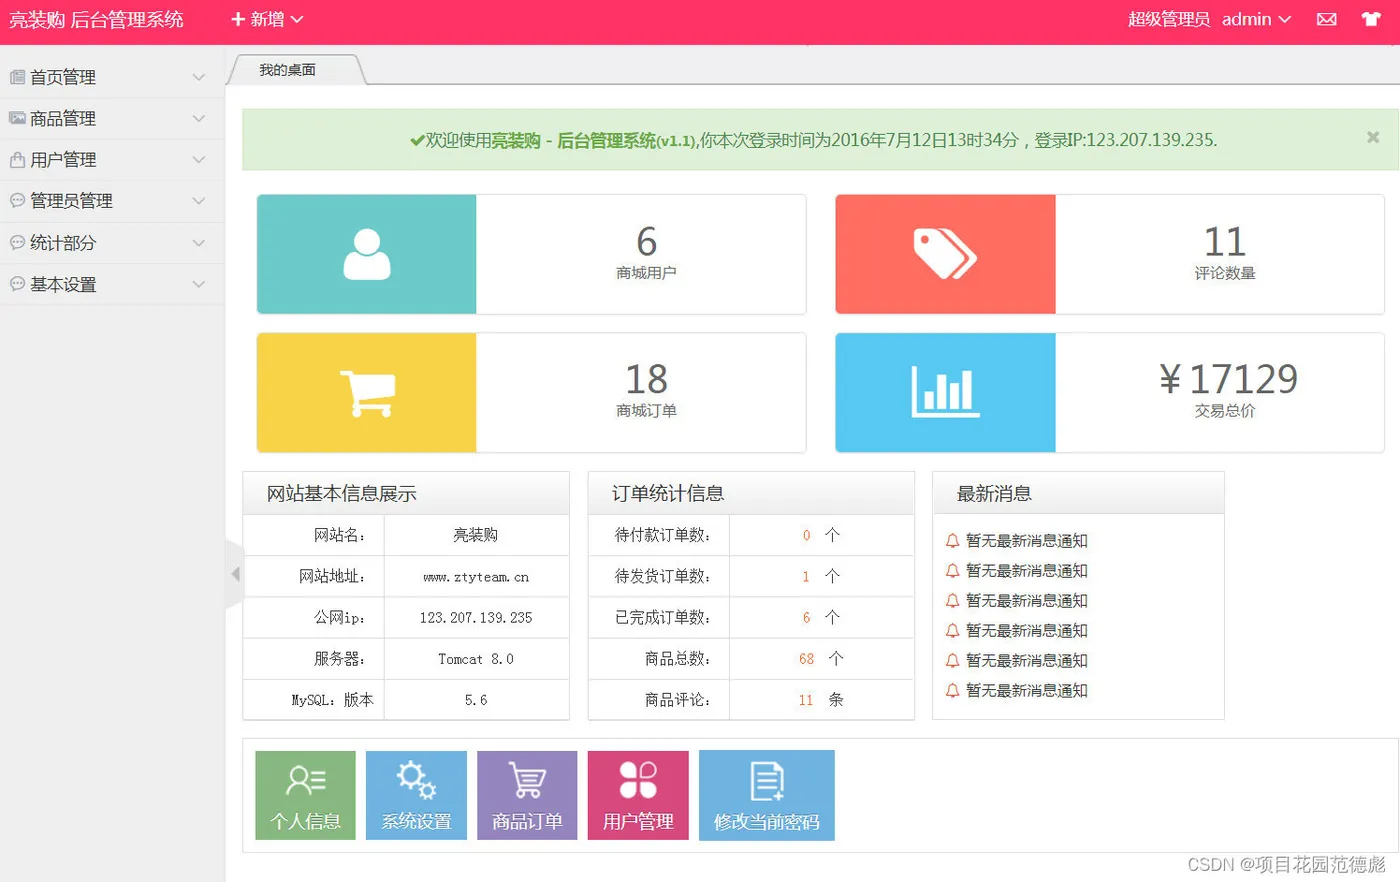The height and width of the screenshot is (882, 1400).
Task: Click the 亮装购 site name cell
Action: (476, 535)
